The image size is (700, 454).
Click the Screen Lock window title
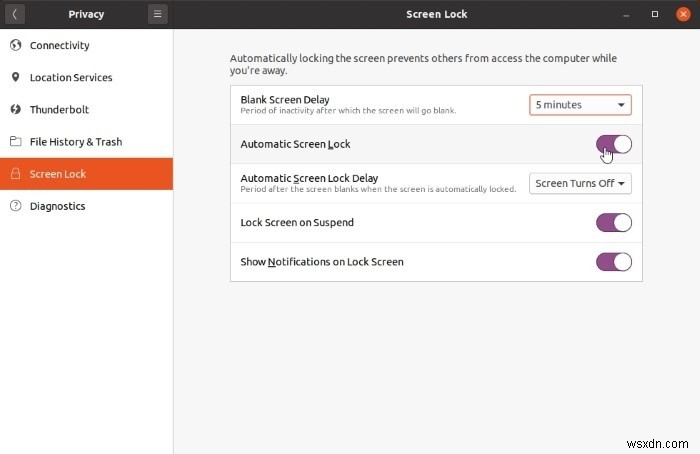437,14
